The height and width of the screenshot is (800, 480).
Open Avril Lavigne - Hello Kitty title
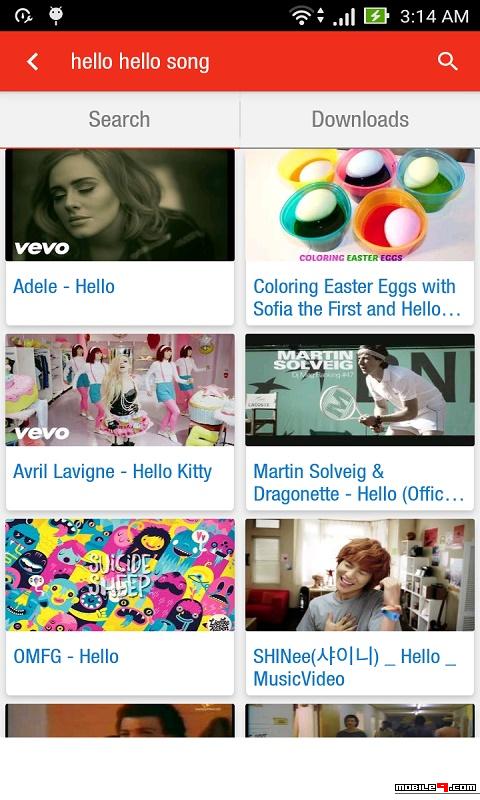point(112,471)
